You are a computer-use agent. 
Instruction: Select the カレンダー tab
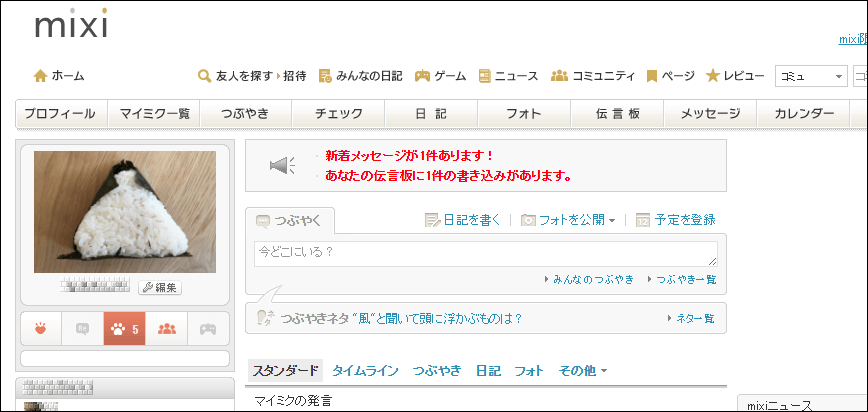[802, 114]
